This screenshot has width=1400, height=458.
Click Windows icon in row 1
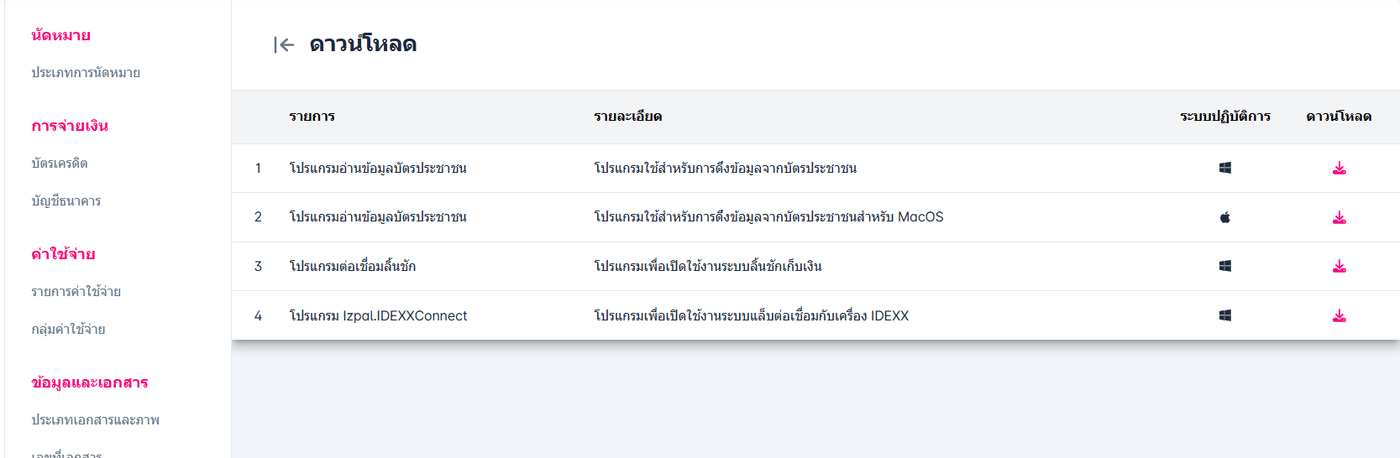[x=1225, y=168]
